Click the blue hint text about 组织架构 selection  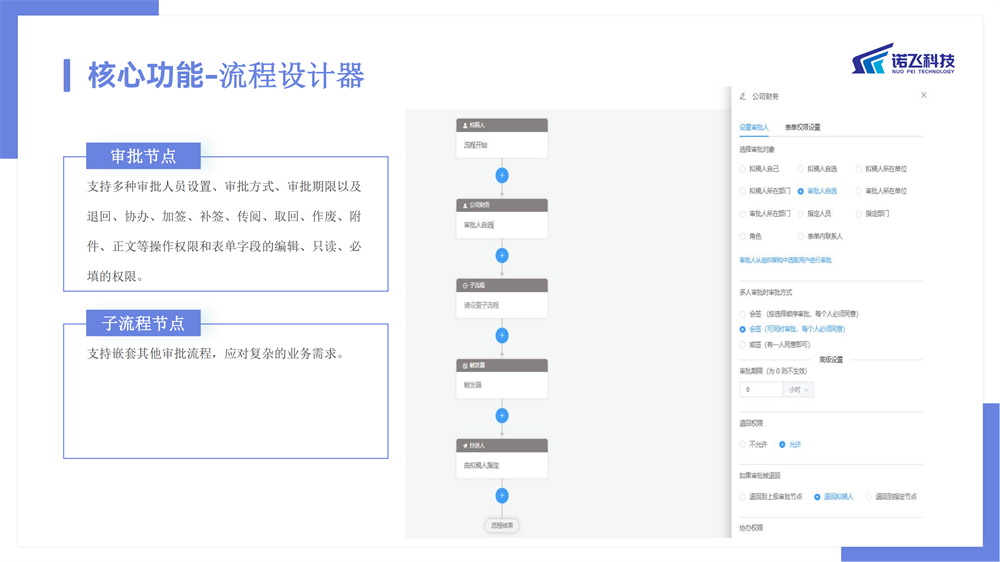point(785,260)
